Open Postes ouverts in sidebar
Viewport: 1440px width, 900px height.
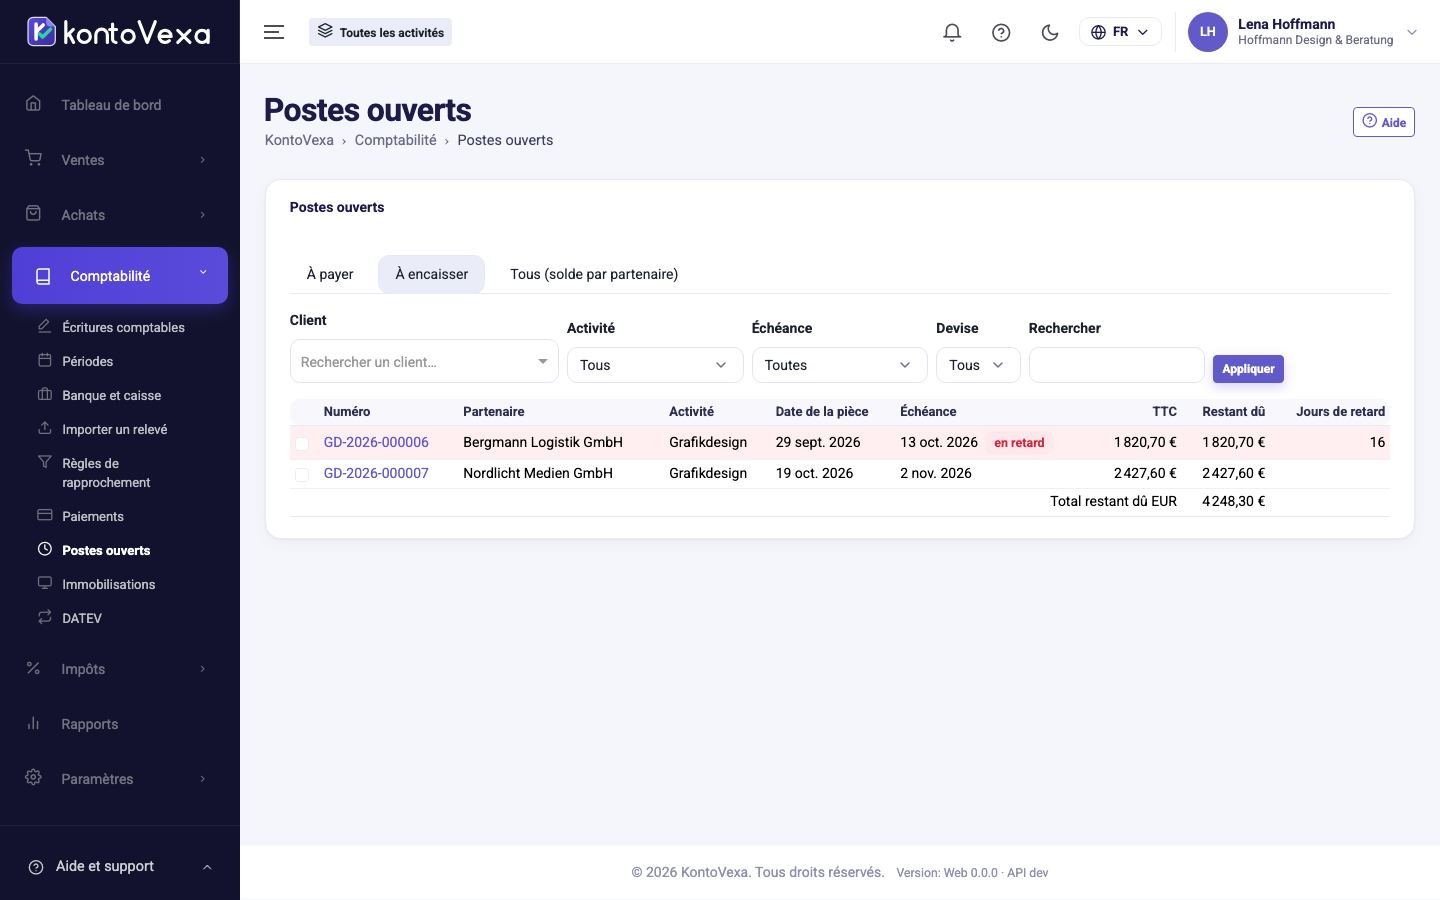click(106, 550)
